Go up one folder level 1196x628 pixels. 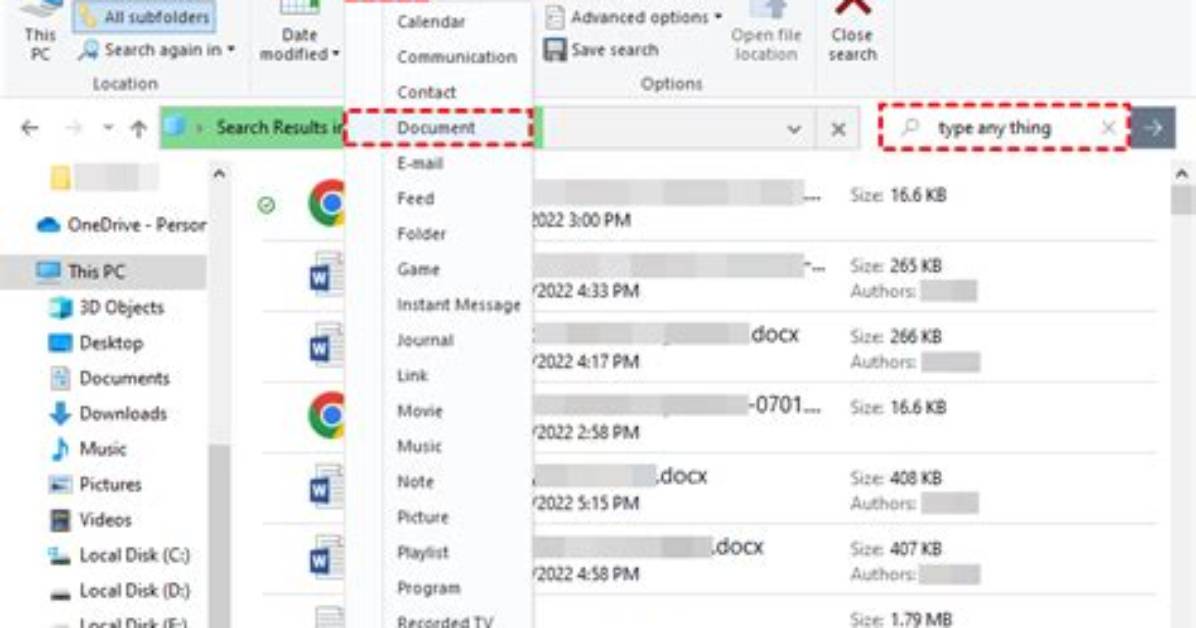[x=138, y=128]
